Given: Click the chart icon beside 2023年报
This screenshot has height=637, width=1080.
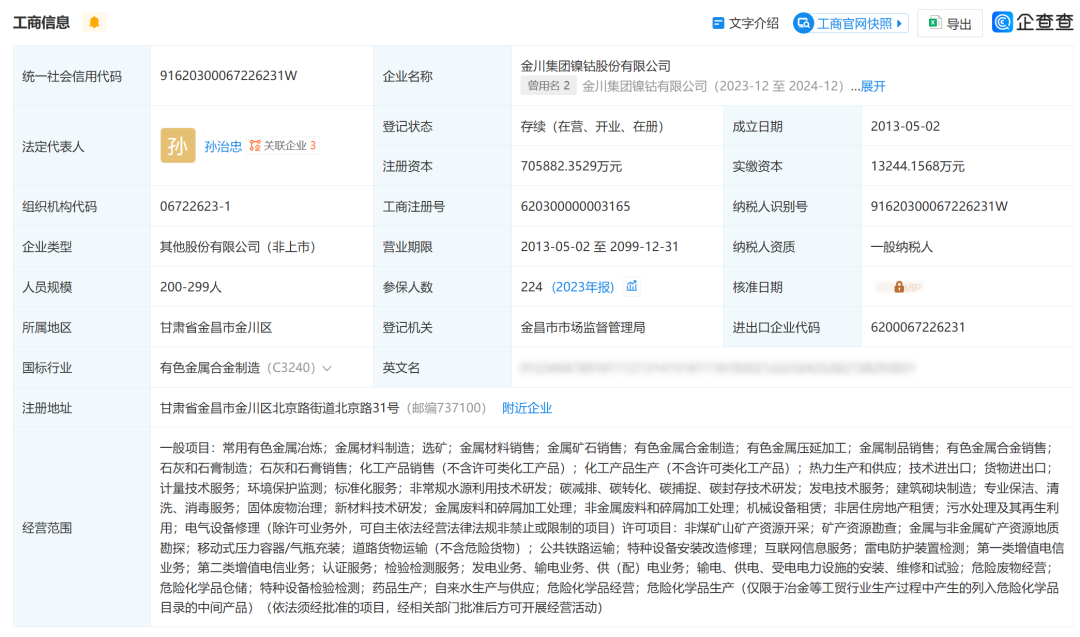Looking at the screenshot, I should (x=632, y=286).
